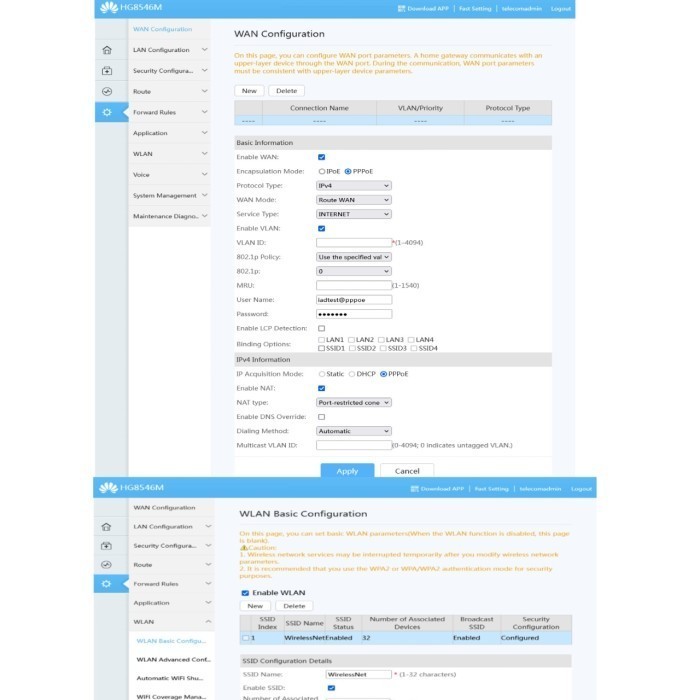Uncheck the Enable WLAN checkbox
The image size is (700, 700).
(245, 593)
